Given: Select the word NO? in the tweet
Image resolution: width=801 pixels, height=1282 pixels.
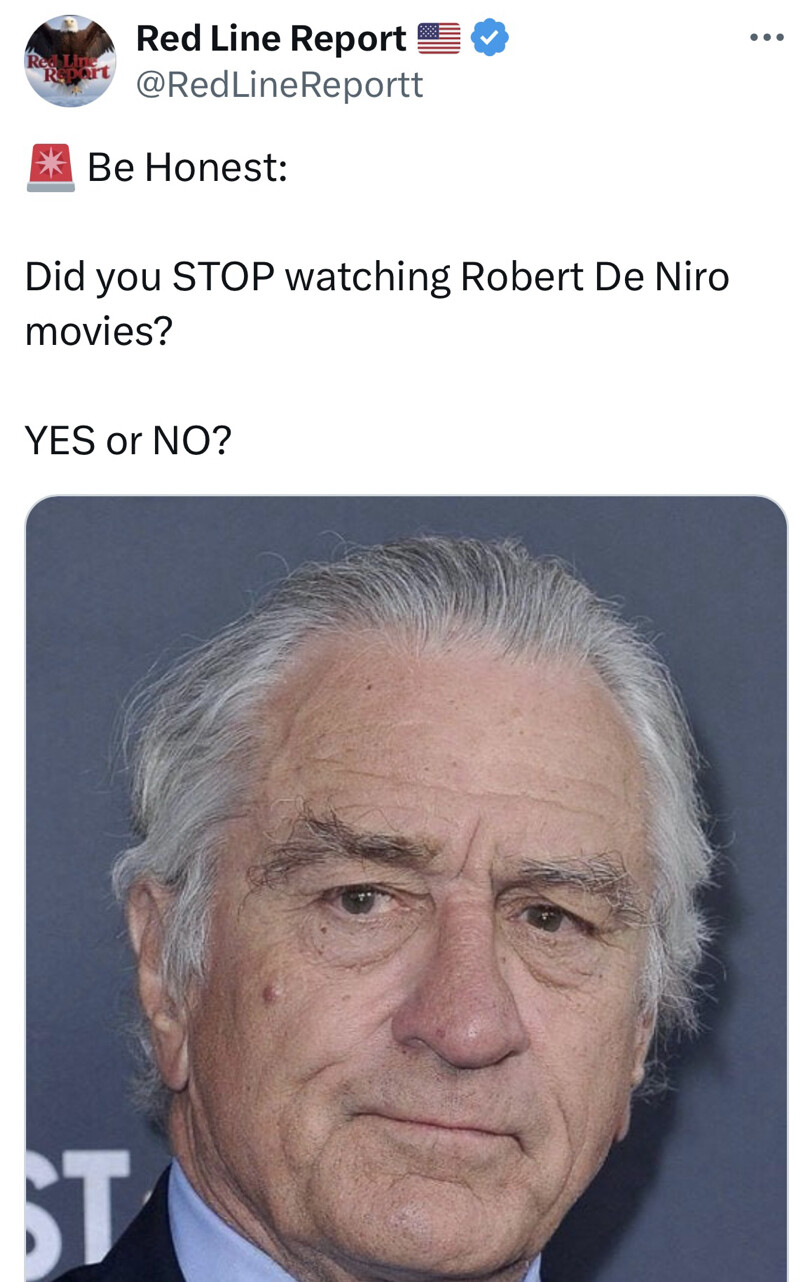Looking at the screenshot, I should tap(192, 439).
